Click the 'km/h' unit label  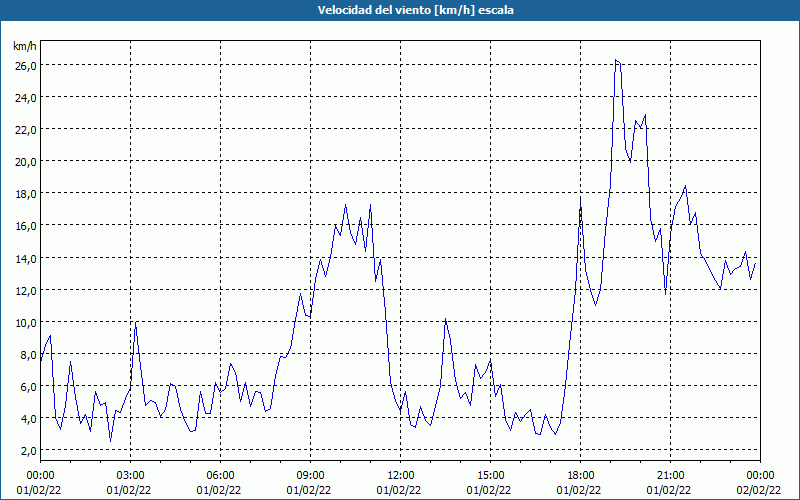click(24, 46)
